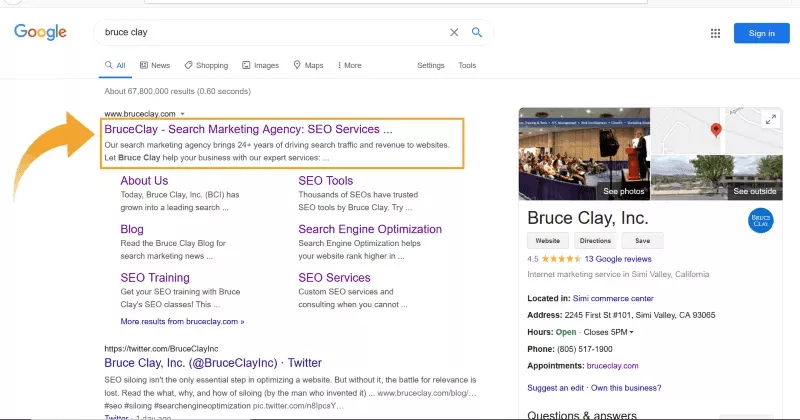Click the red map location pin
This screenshot has height=420, width=800.
click(715, 130)
